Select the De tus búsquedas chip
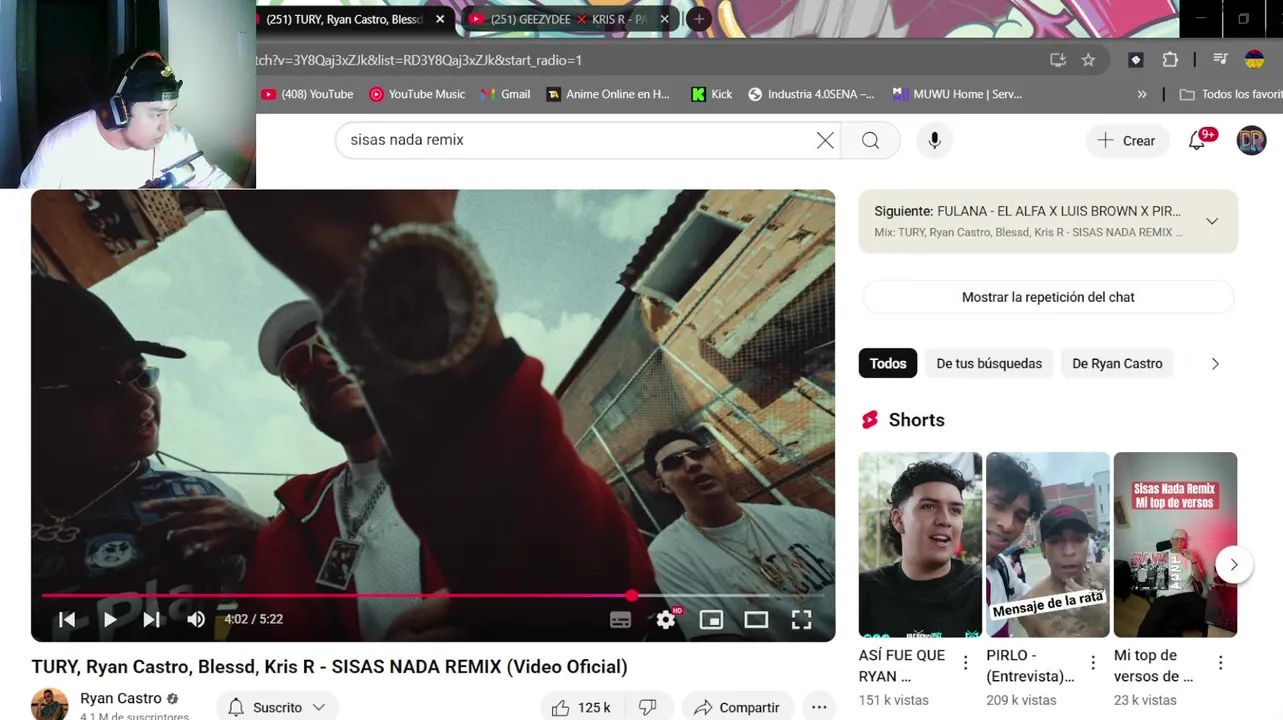This screenshot has height=720, width=1283. click(x=989, y=363)
